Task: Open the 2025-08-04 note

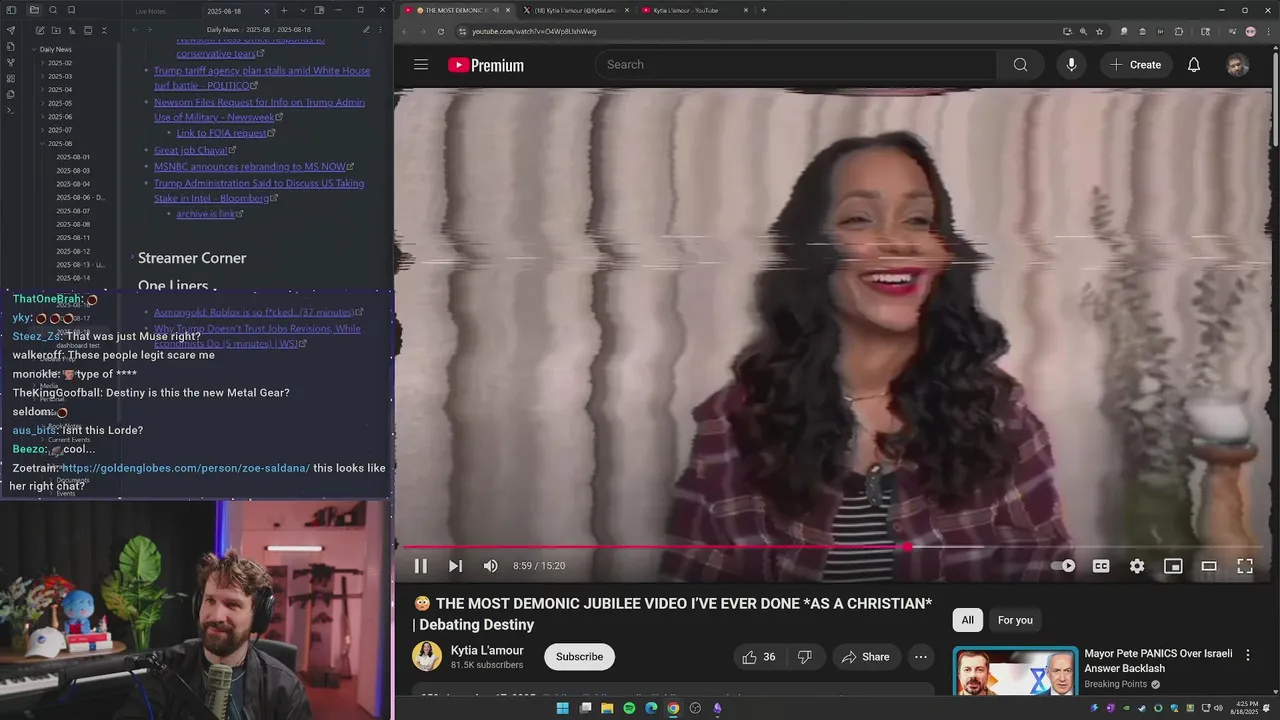Action: (73, 184)
